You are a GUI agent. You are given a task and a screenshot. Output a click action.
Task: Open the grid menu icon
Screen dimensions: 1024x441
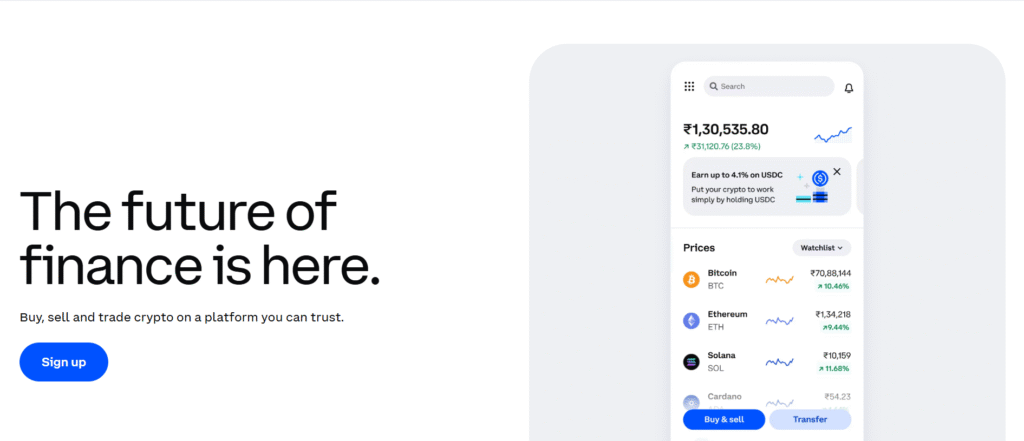point(689,87)
